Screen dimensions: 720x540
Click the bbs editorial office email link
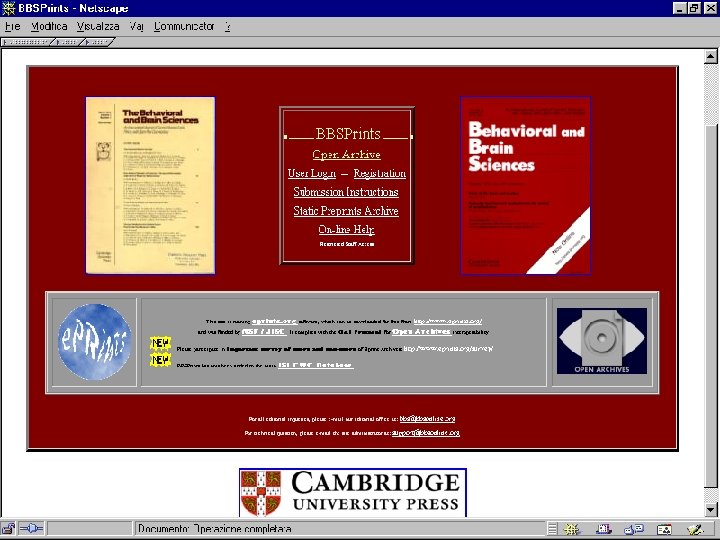click(427, 419)
